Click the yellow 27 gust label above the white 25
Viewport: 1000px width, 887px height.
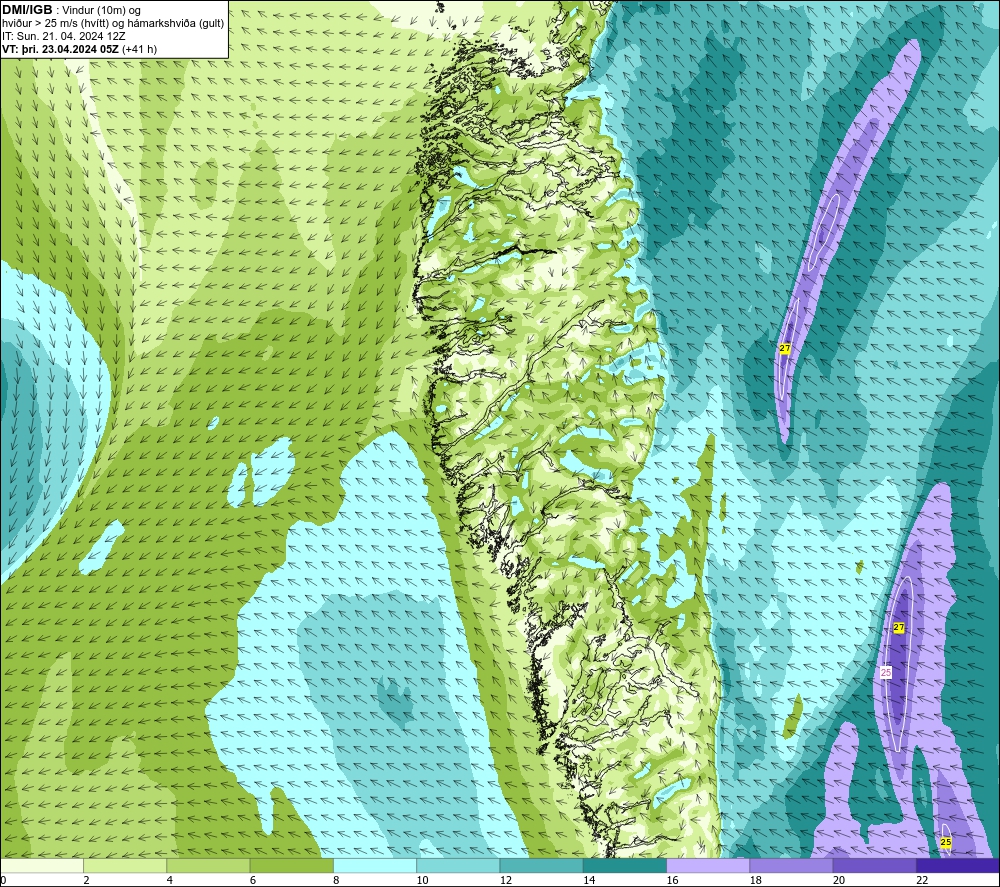click(x=899, y=627)
